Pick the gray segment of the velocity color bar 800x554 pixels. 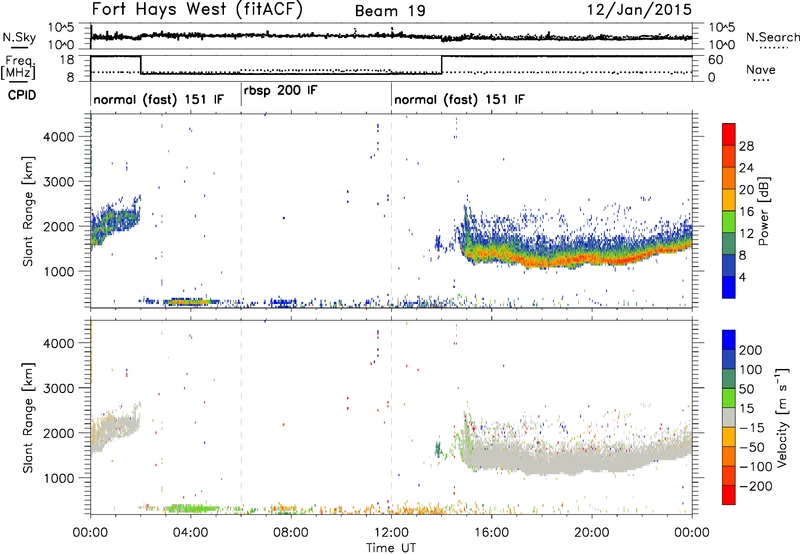729,417
